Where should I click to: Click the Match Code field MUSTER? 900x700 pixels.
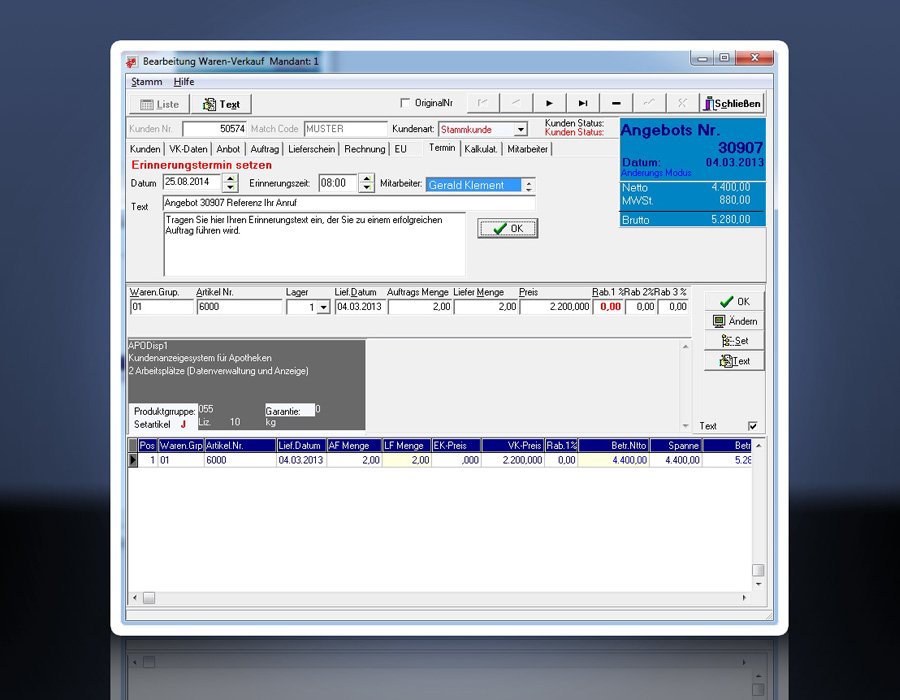(x=346, y=129)
